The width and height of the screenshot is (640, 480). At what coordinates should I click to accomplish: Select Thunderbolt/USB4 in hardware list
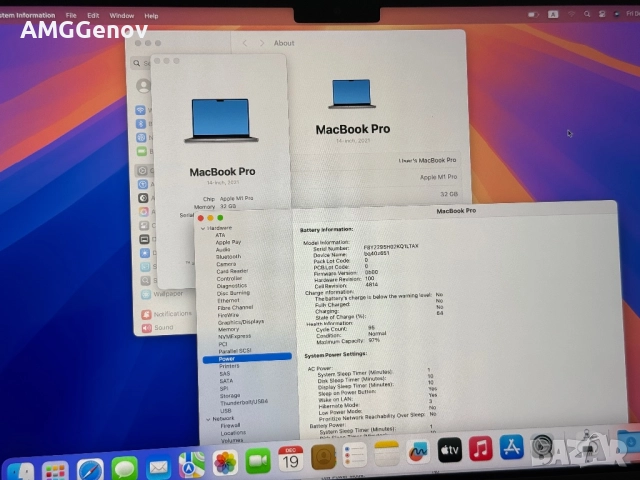tap(244, 402)
